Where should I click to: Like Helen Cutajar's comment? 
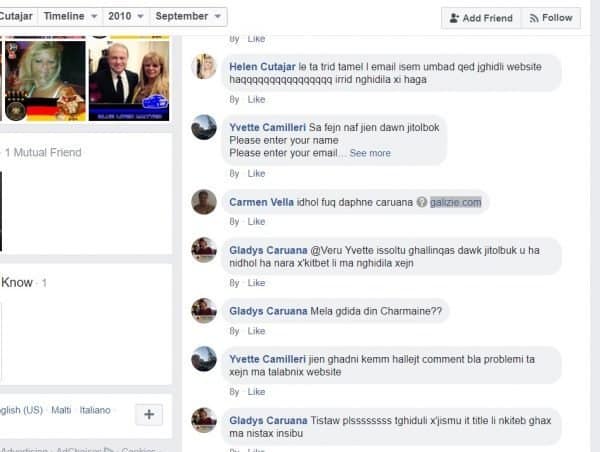[x=256, y=99]
